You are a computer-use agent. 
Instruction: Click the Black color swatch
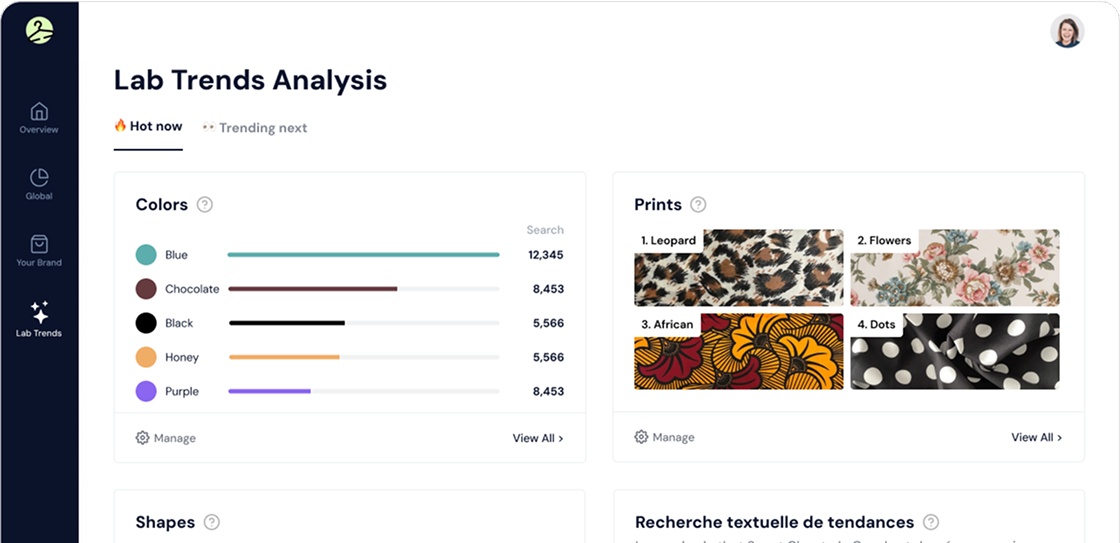coord(146,323)
